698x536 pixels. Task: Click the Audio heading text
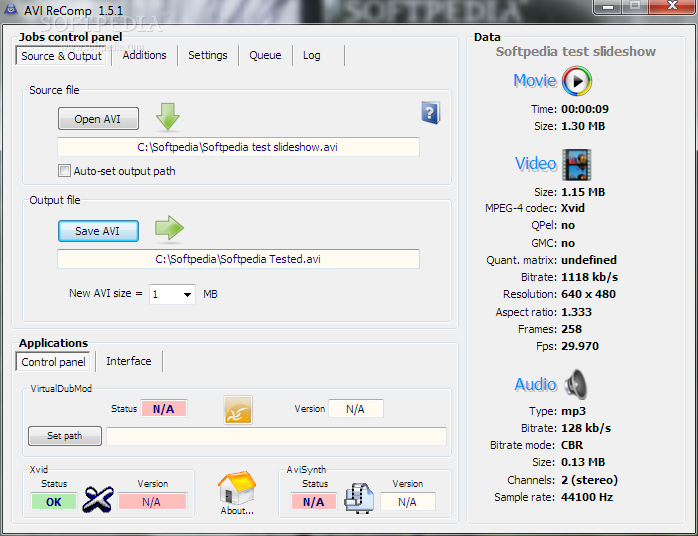pos(536,384)
